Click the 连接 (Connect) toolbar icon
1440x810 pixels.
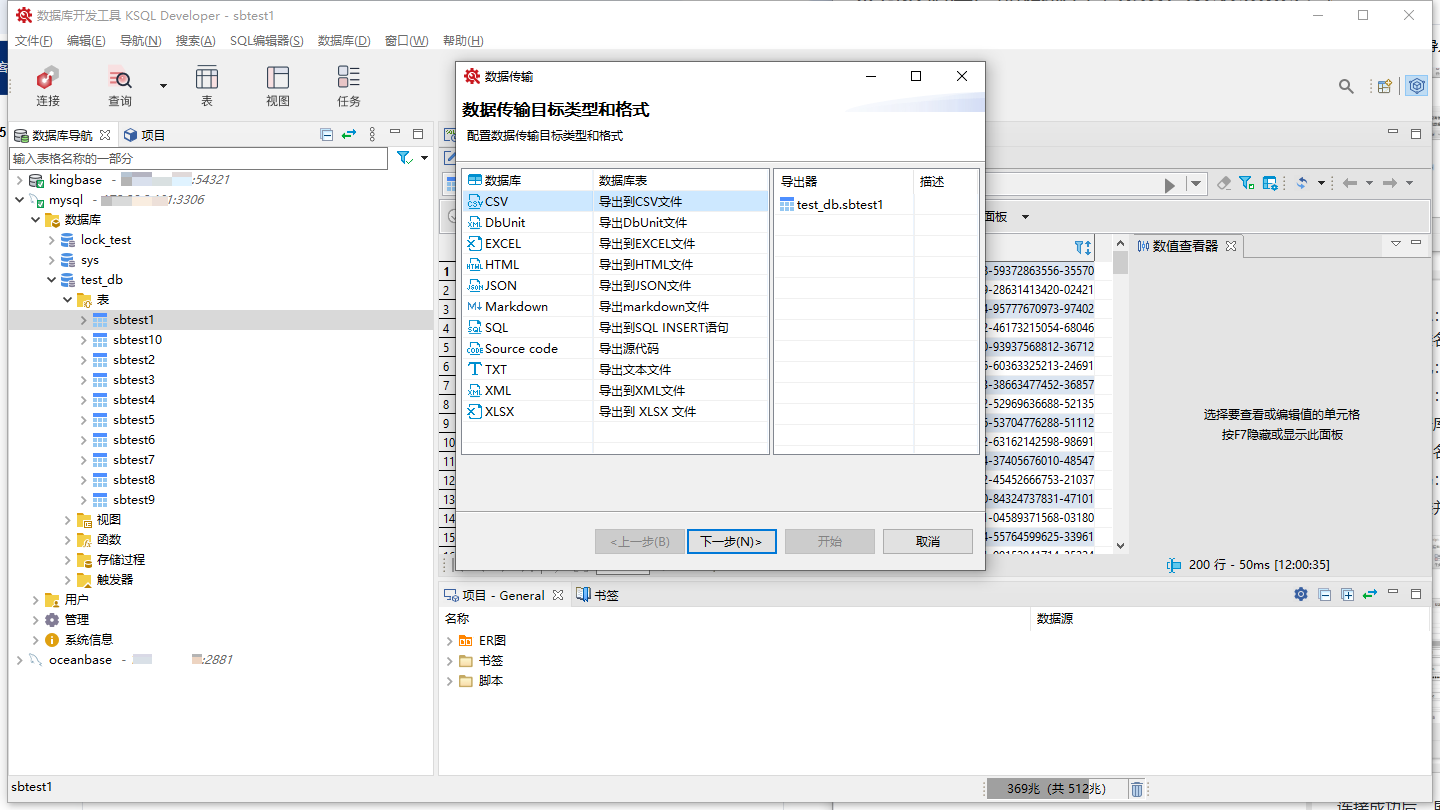pyautogui.click(x=47, y=85)
